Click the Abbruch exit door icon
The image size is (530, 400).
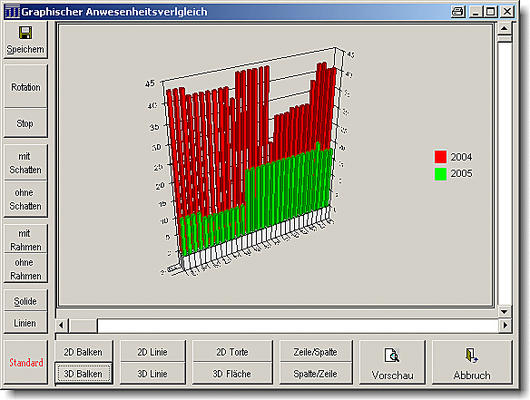[x=471, y=355]
